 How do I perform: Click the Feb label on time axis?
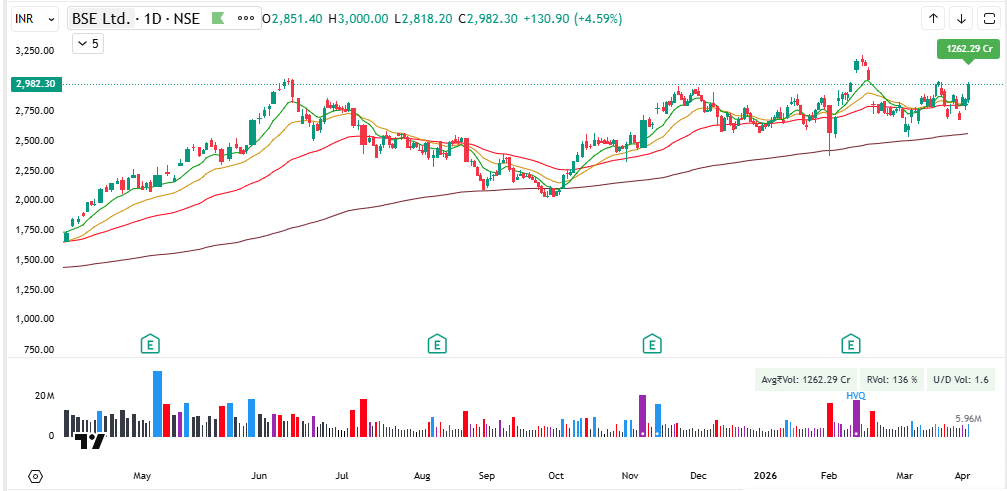coord(830,476)
